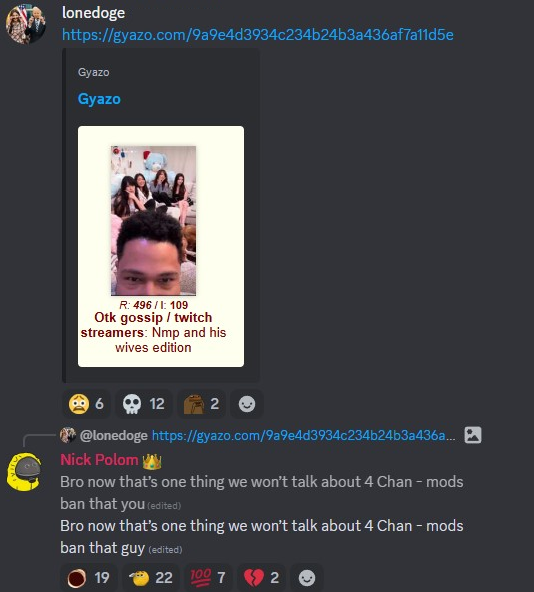Open the truncated gyazo link in reply preview
This screenshot has width=534, height=592.
click(x=304, y=435)
